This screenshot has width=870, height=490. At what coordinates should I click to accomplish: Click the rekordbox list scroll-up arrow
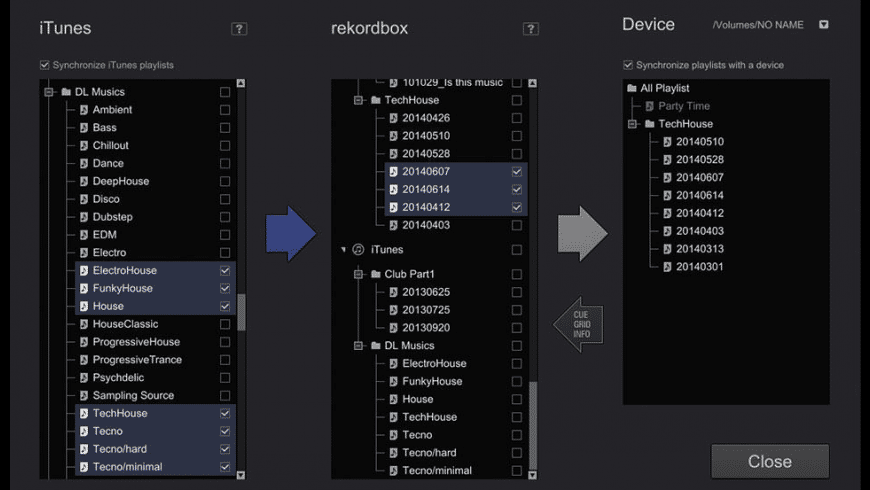pyautogui.click(x=533, y=83)
